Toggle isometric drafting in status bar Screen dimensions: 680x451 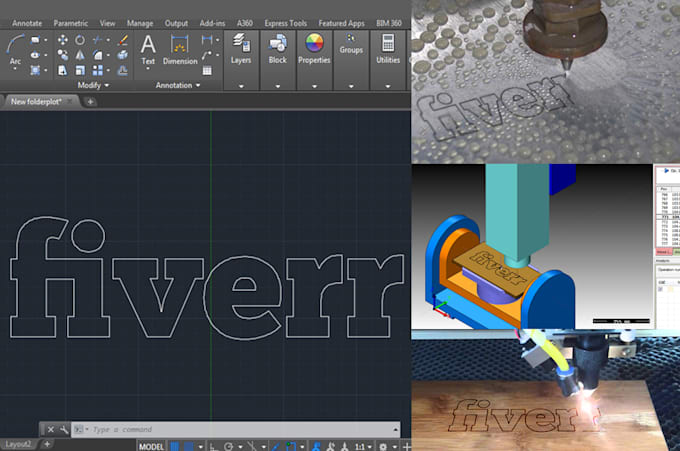252,446
